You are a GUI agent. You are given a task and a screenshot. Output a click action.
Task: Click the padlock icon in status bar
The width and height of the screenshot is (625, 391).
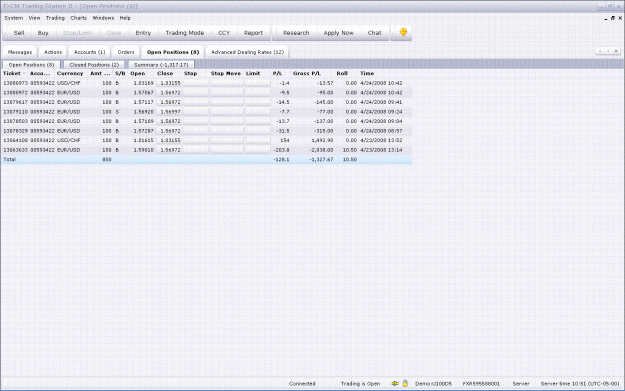coord(405,383)
